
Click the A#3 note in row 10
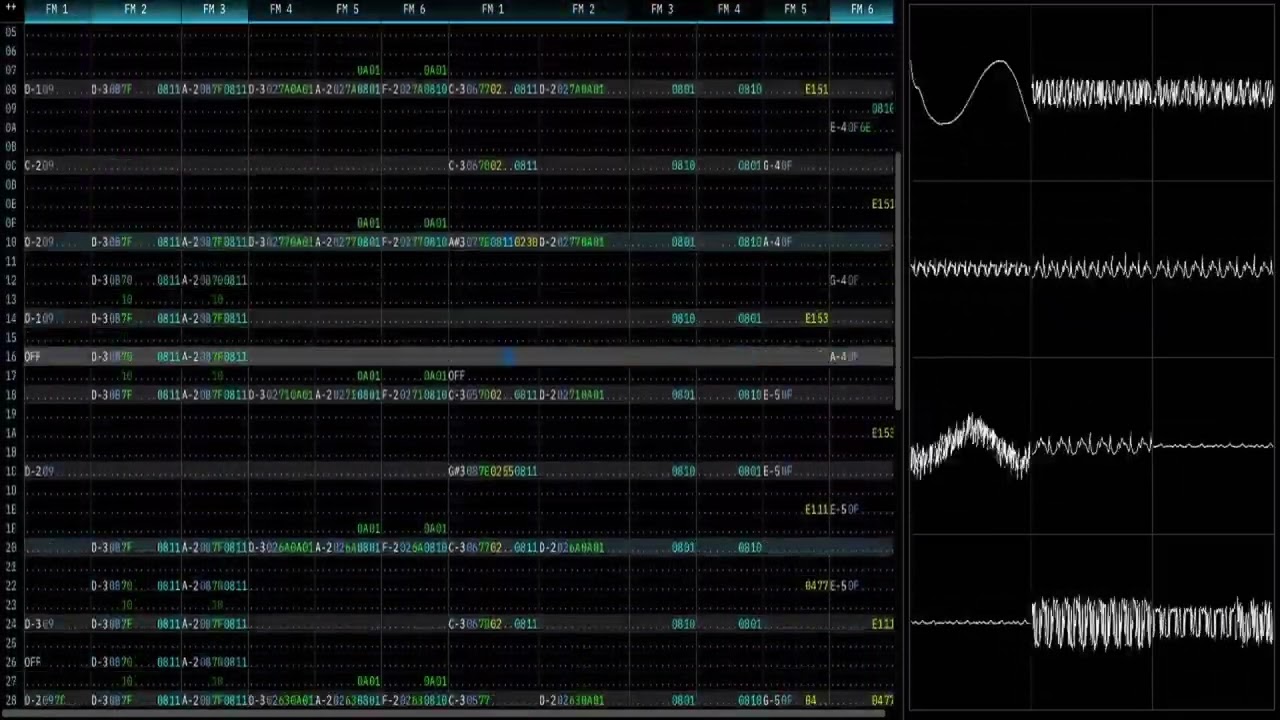(x=458, y=242)
